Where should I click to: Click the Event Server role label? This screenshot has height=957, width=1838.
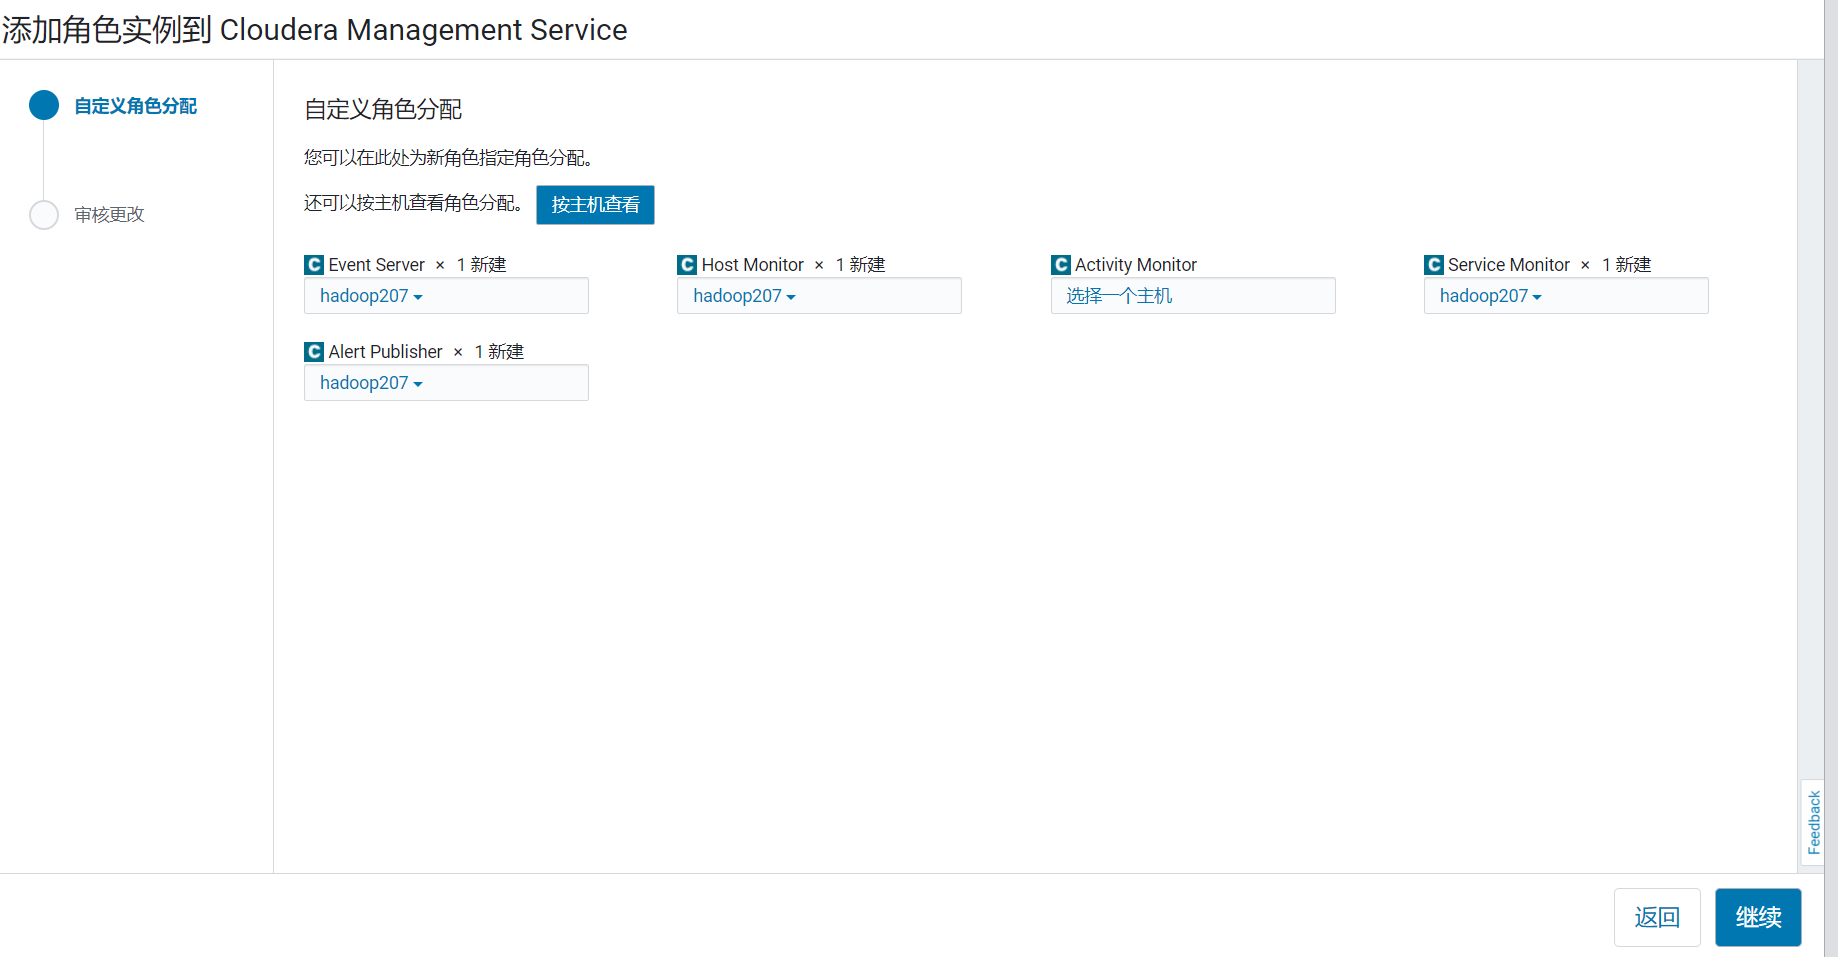pos(377,265)
